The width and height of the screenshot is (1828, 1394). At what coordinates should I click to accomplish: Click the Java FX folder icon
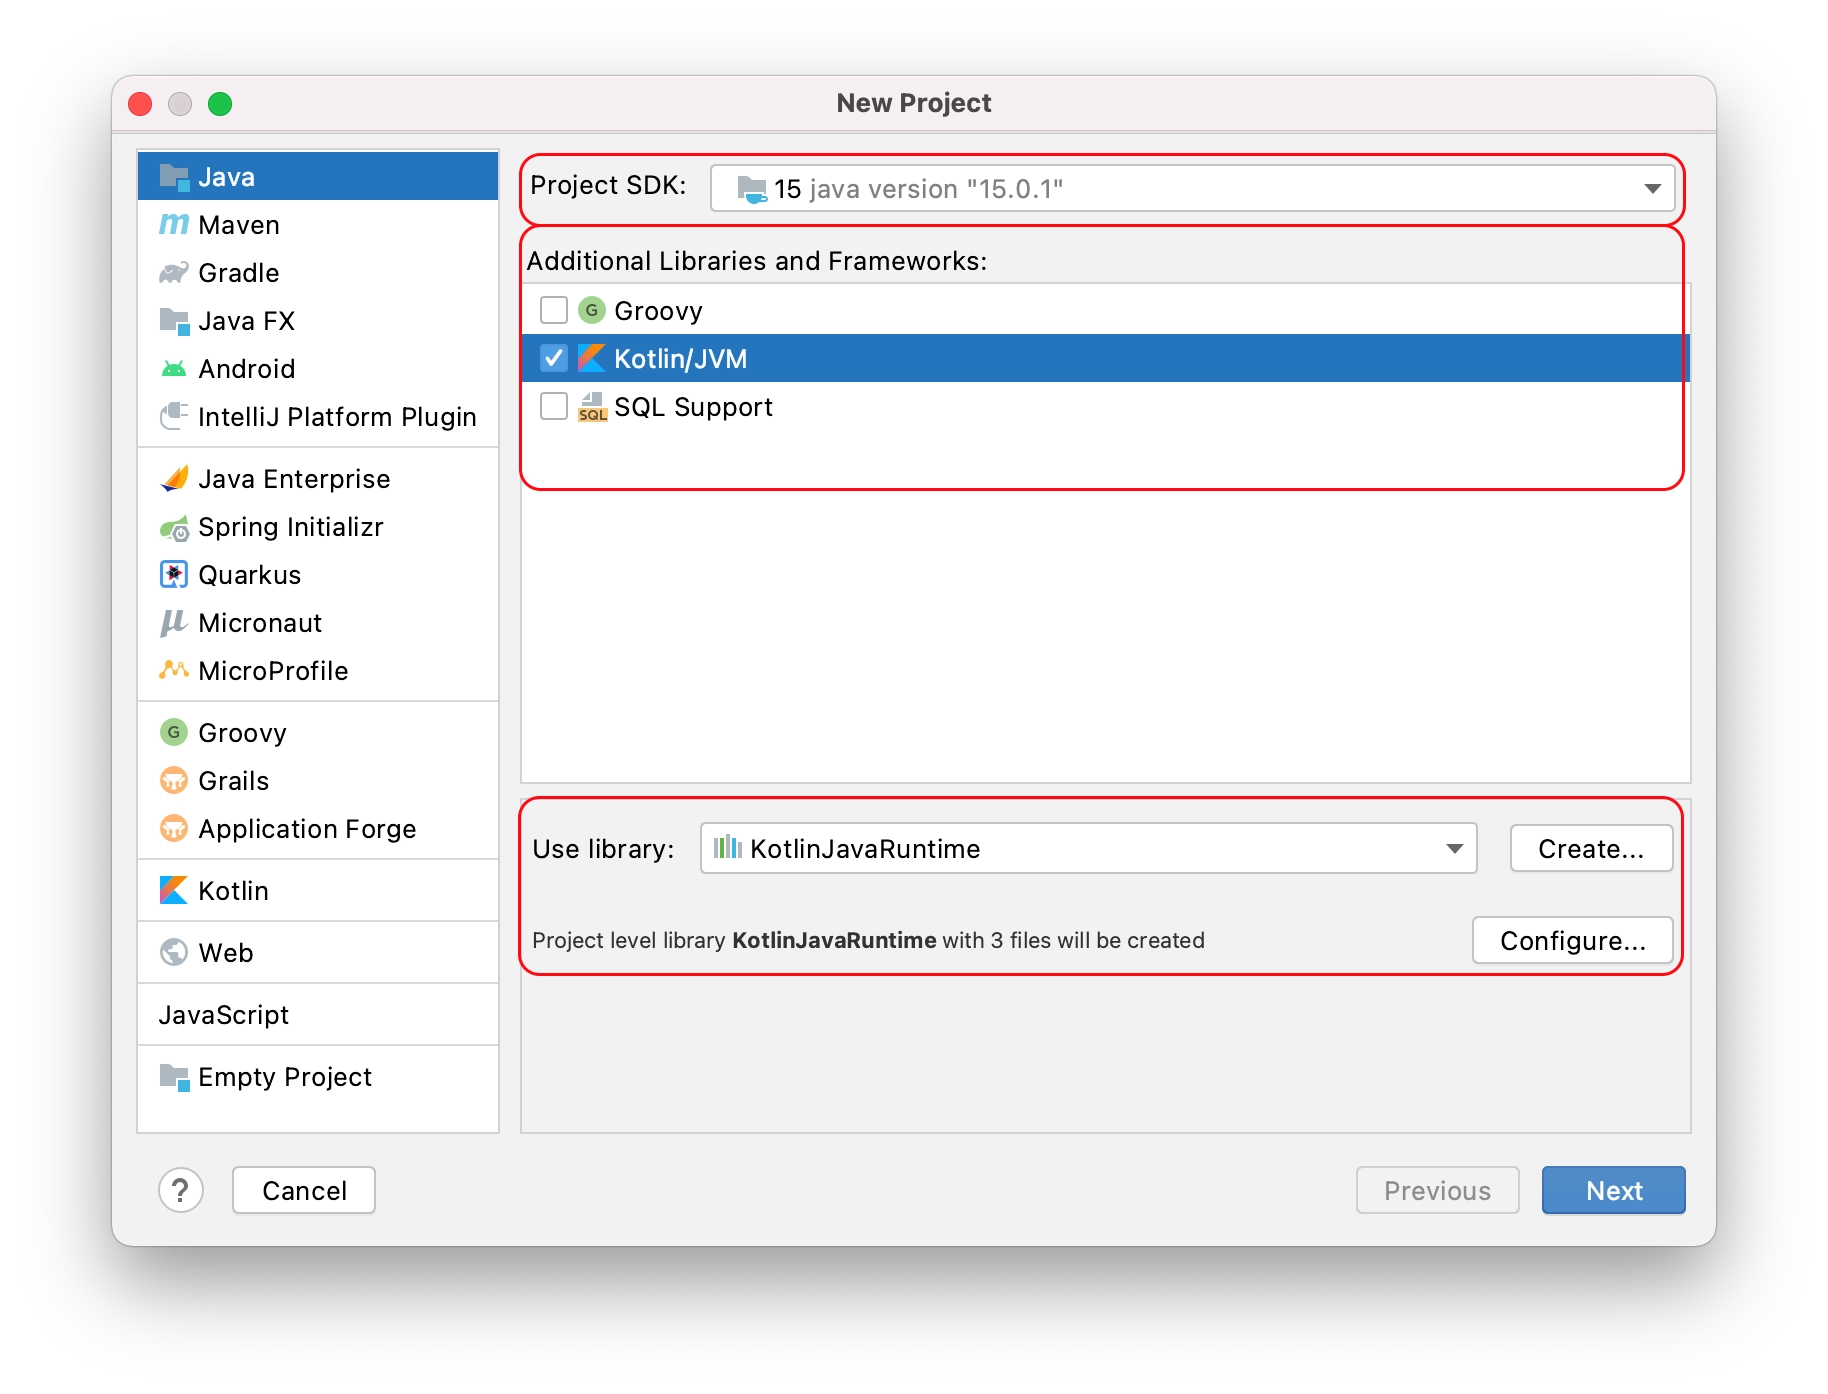pos(174,321)
